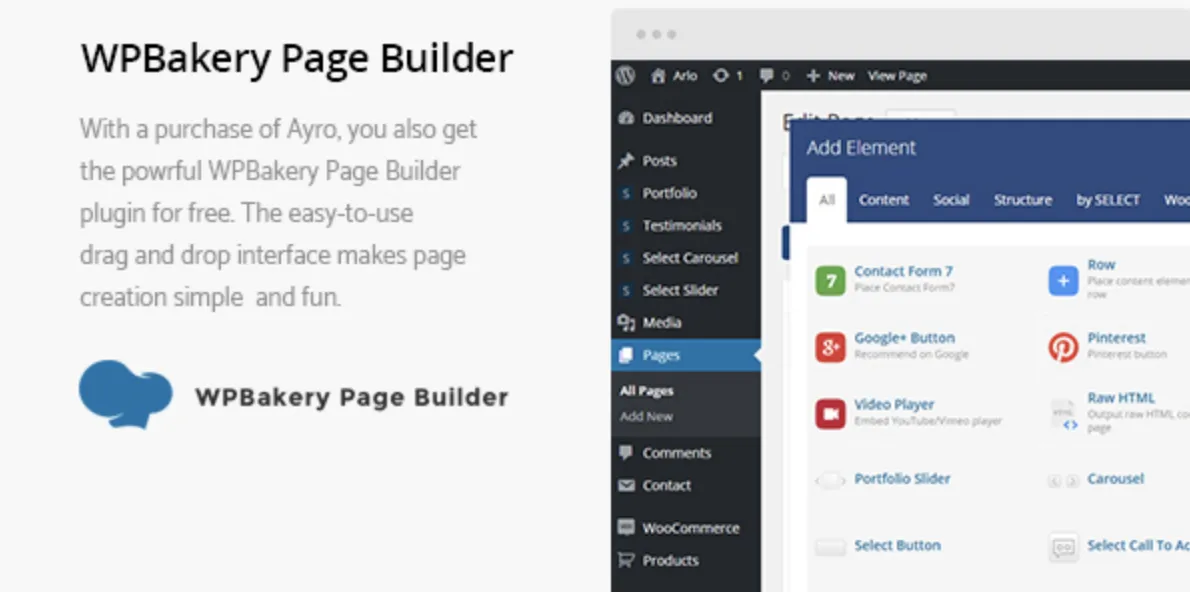
Task: Add the Select Button element
Action: pyautogui.click(x=897, y=546)
